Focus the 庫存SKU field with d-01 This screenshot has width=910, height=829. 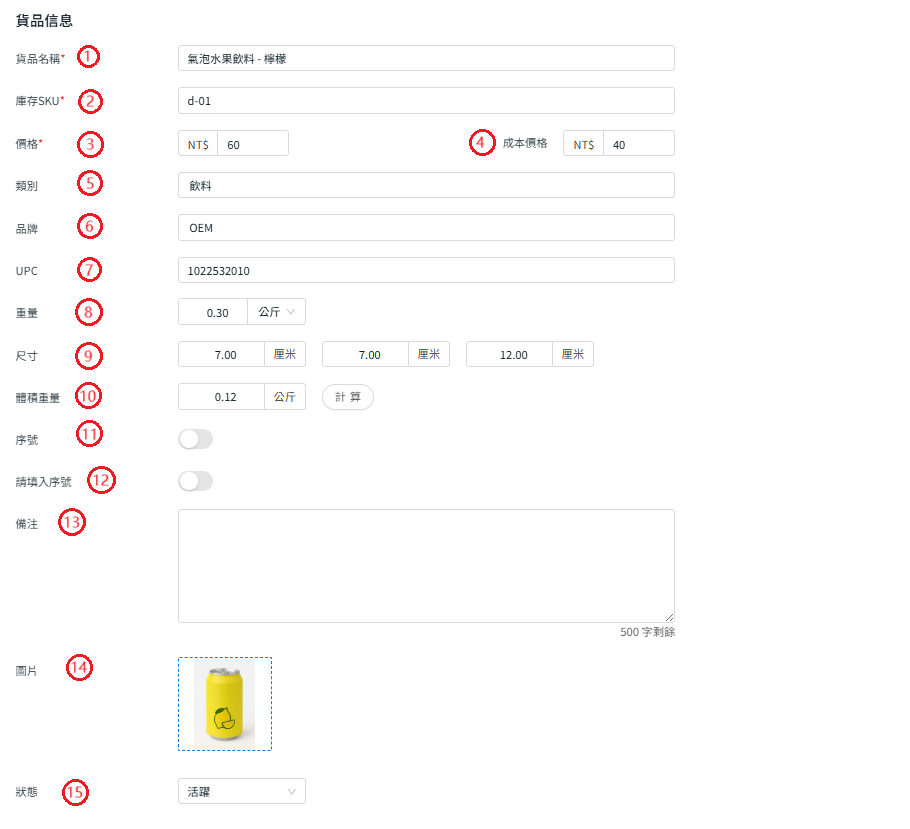426,100
